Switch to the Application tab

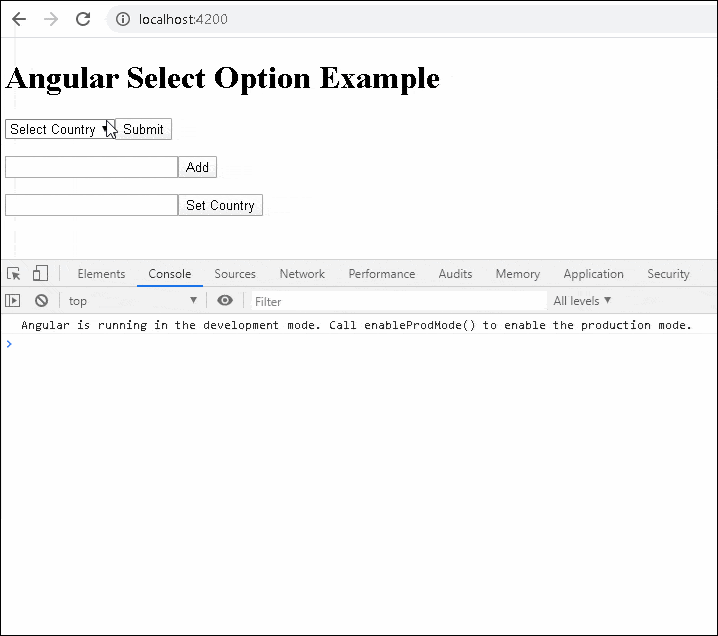[x=593, y=274]
